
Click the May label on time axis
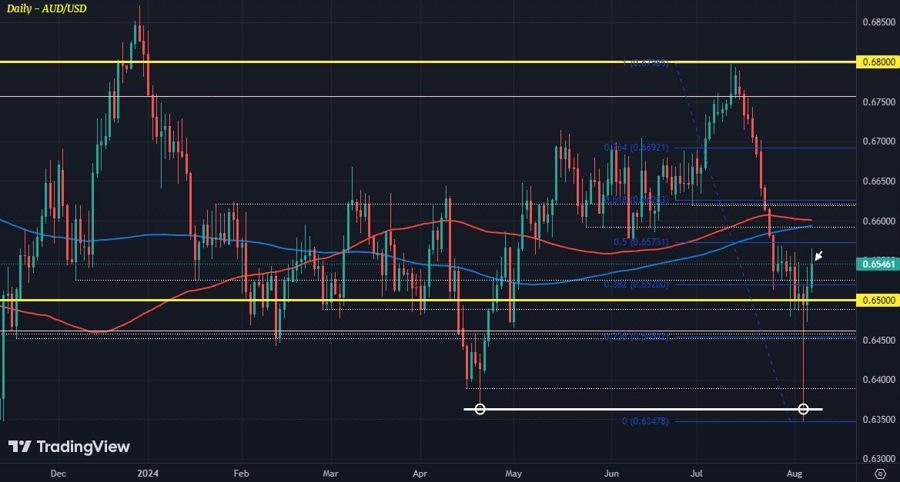(514, 474)
